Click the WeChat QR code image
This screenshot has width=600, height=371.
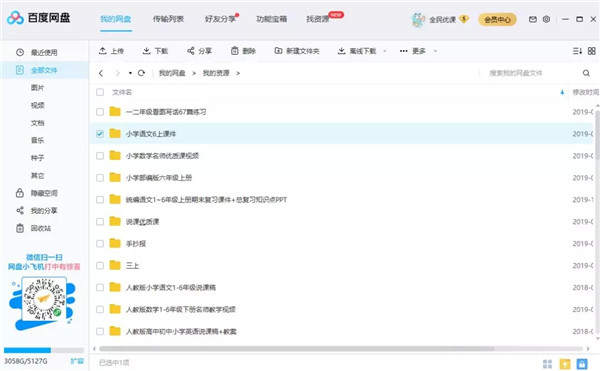tap(44, 299)
